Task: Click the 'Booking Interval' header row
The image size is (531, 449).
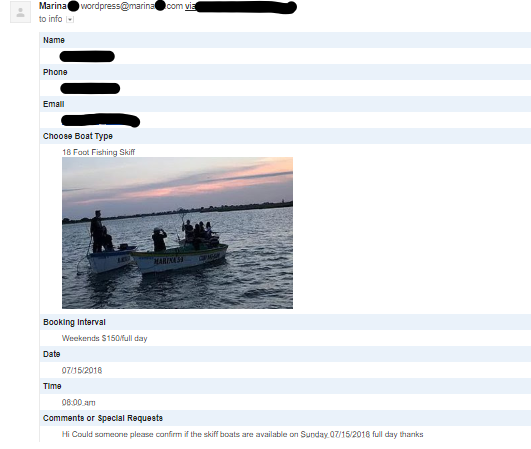Action: tap(285, 322)
